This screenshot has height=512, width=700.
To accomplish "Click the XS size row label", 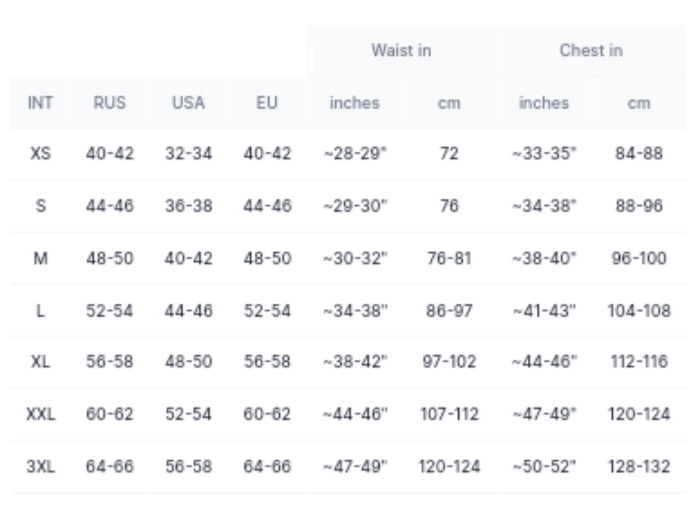I will click(40, 154).
